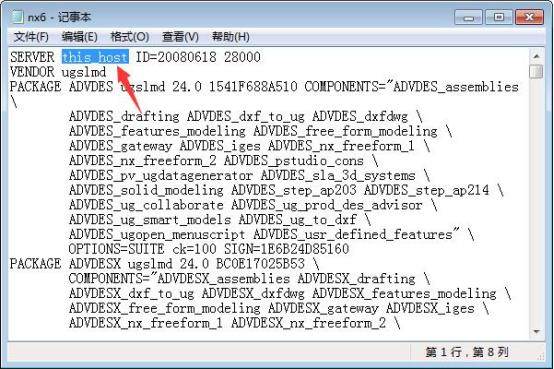
Task: Click 'ugslmd' on the VENDOR line
Action: (84, 72)
